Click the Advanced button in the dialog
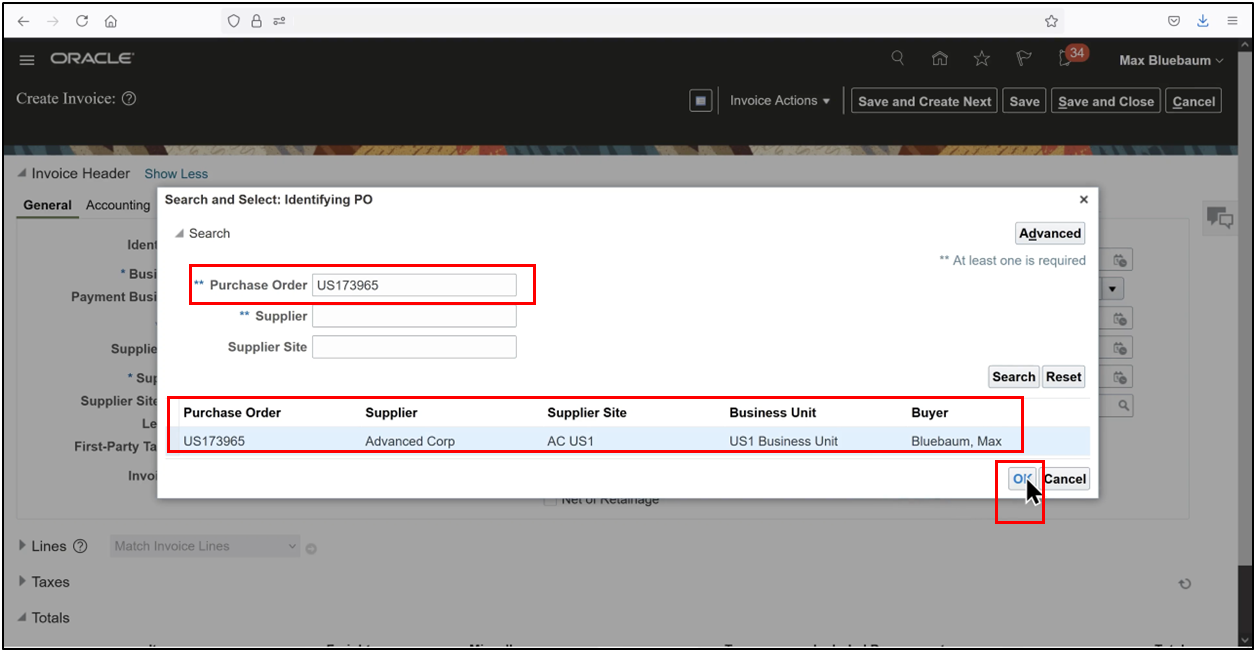The width and height of the screenshot is (1256, 652). (x=1049, y=233)
